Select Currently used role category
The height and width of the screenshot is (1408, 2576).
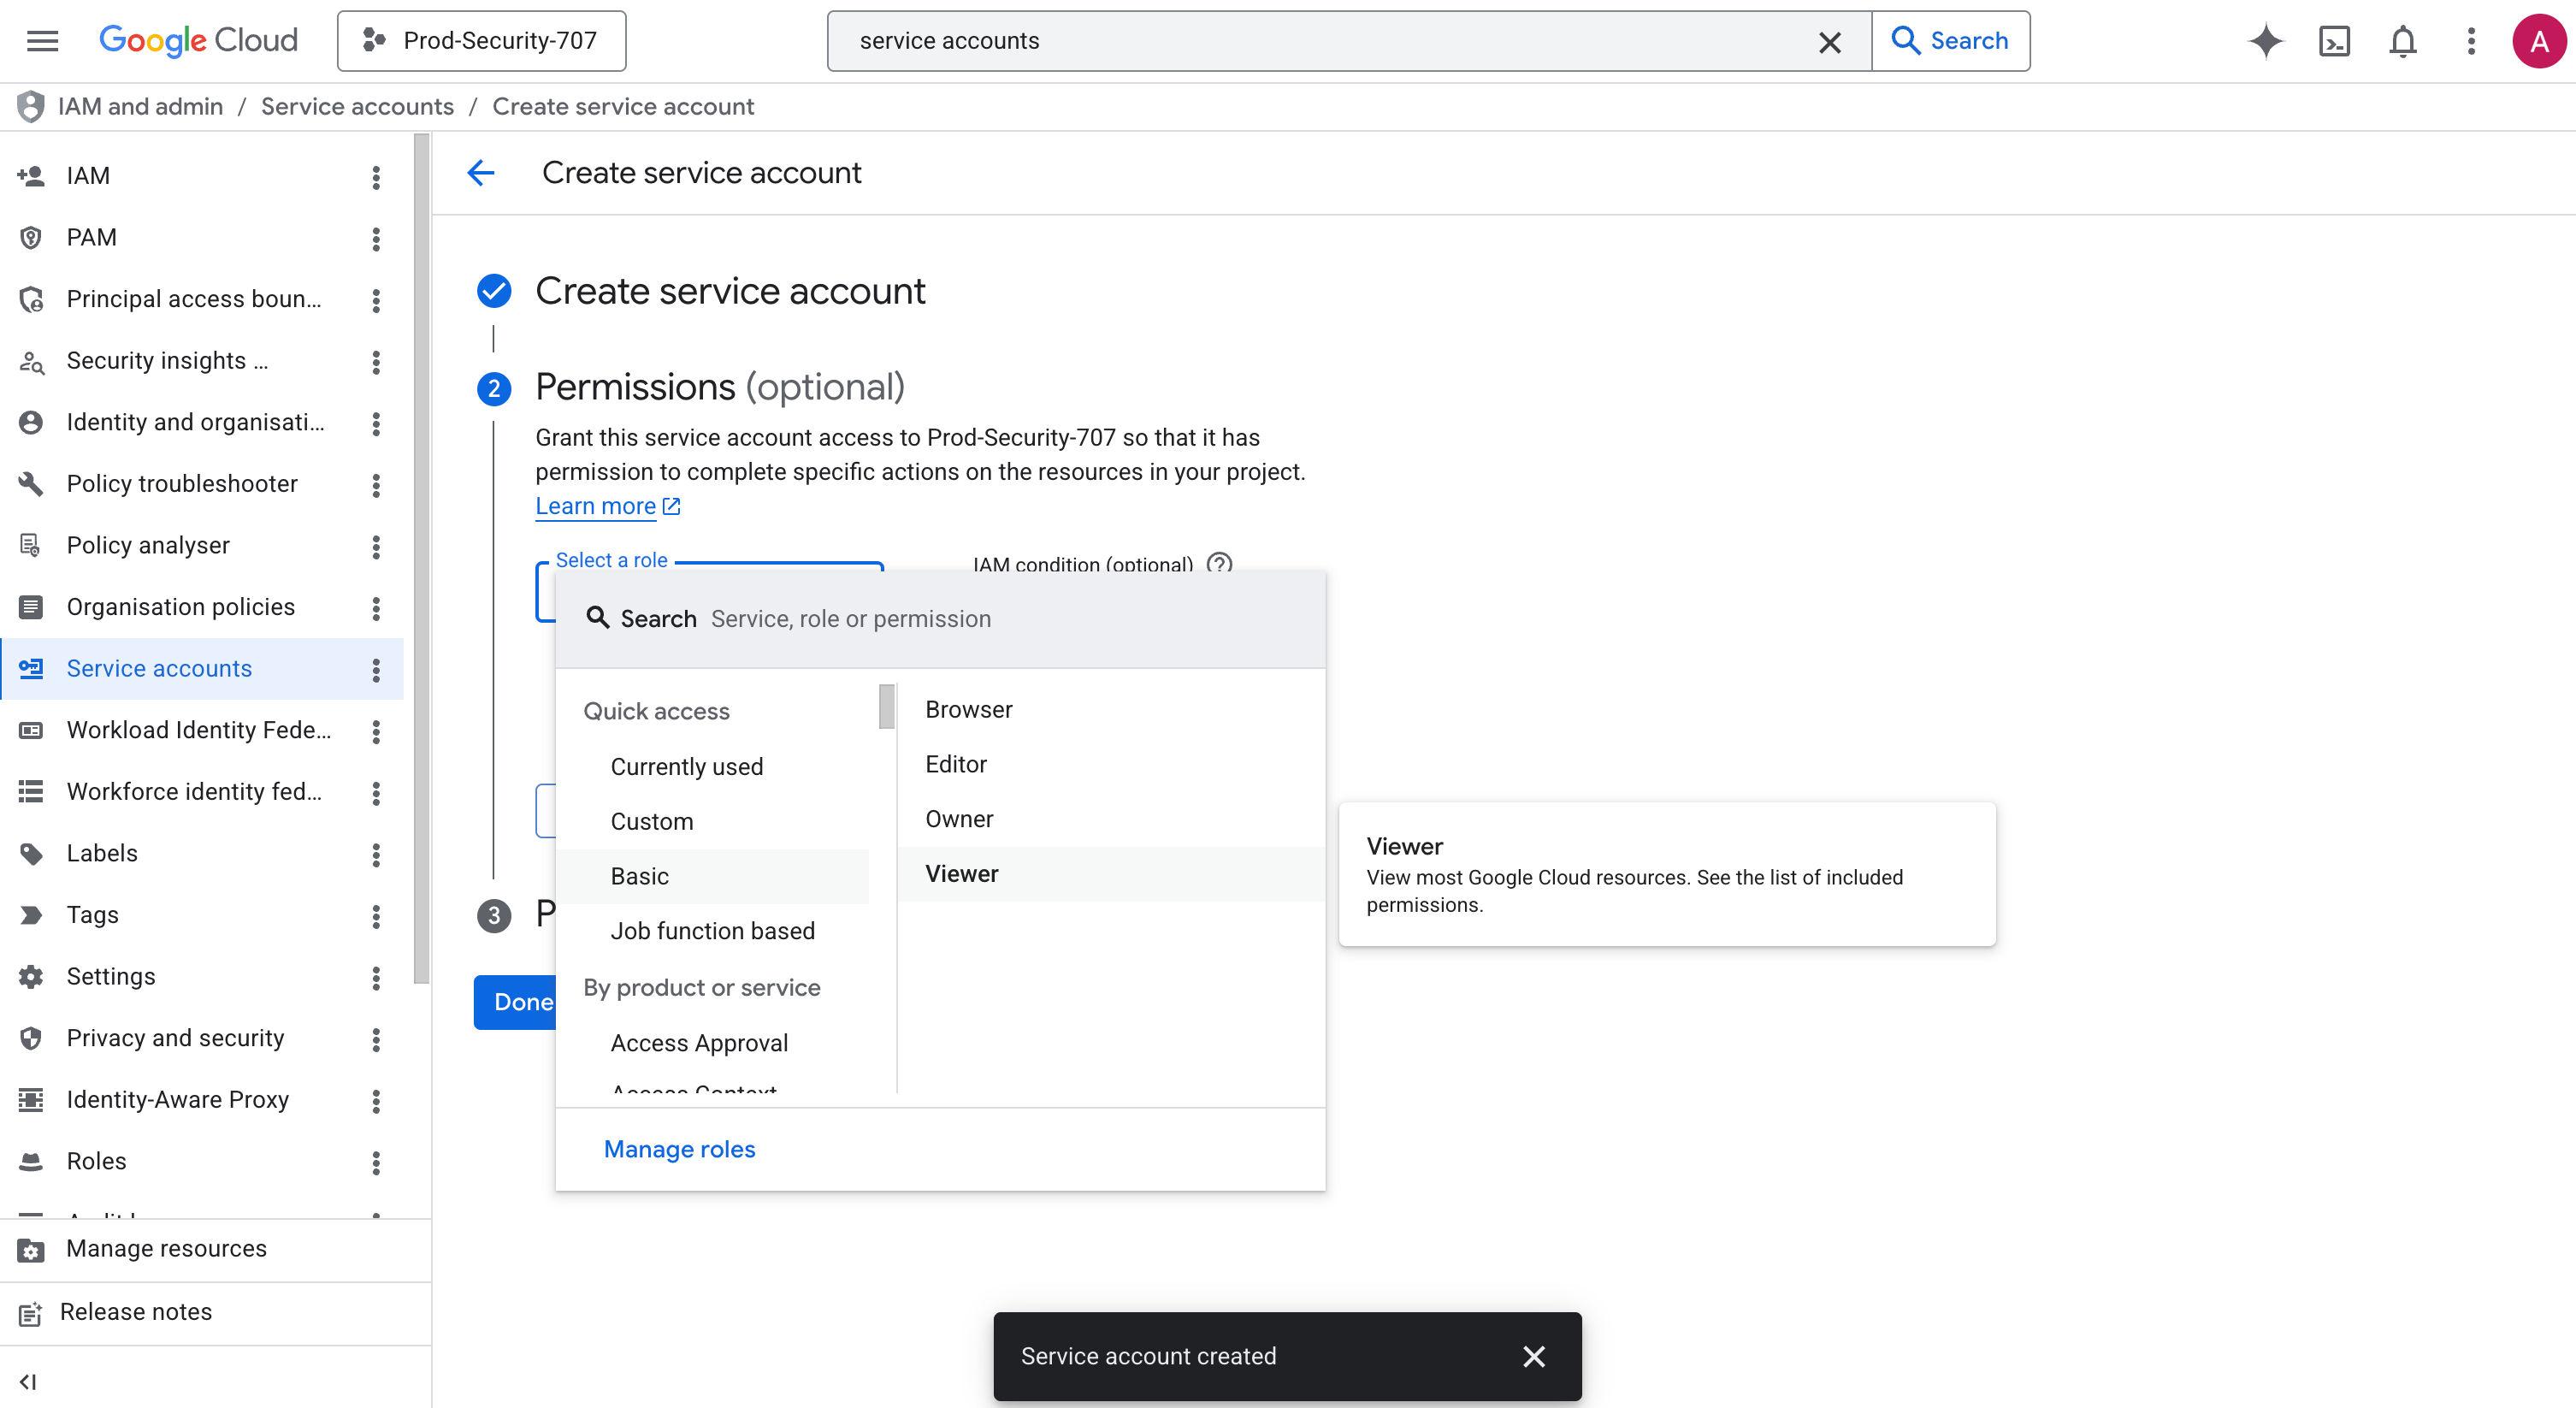pos(712,767)
